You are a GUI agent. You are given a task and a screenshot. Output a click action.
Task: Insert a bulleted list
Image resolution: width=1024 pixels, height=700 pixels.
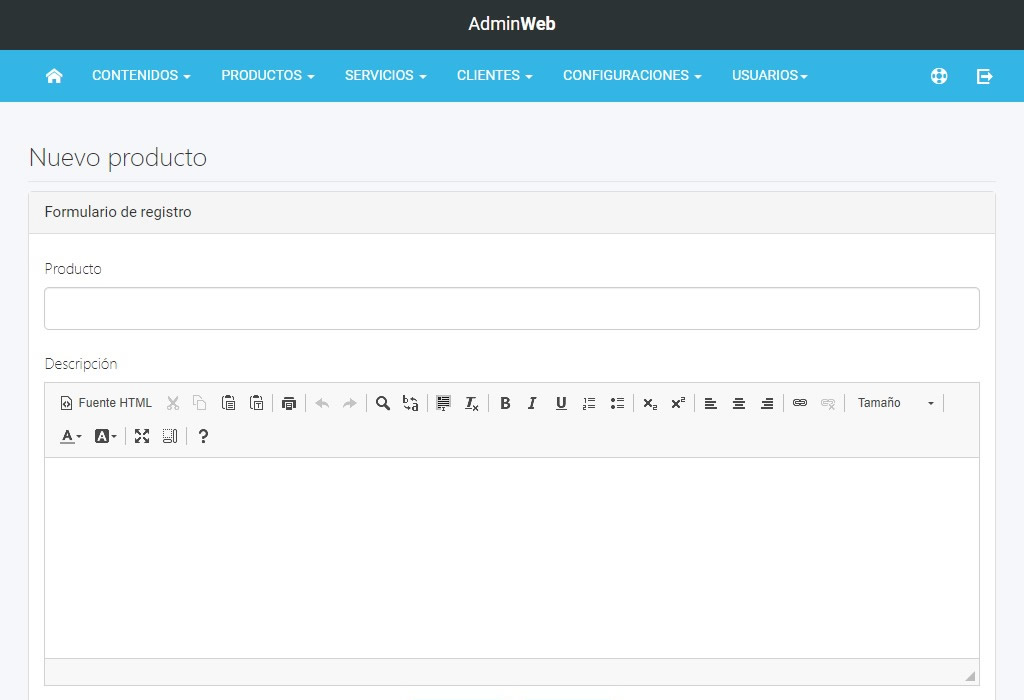(617, 403)
